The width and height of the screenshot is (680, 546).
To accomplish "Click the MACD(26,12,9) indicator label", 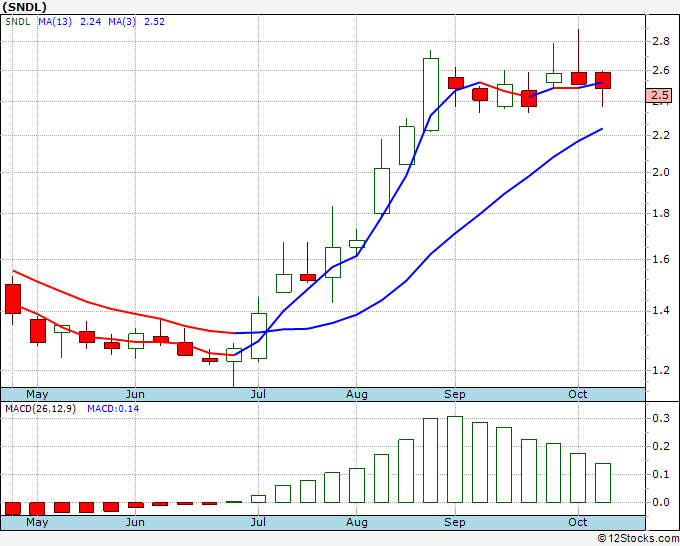I will [41, 409].
